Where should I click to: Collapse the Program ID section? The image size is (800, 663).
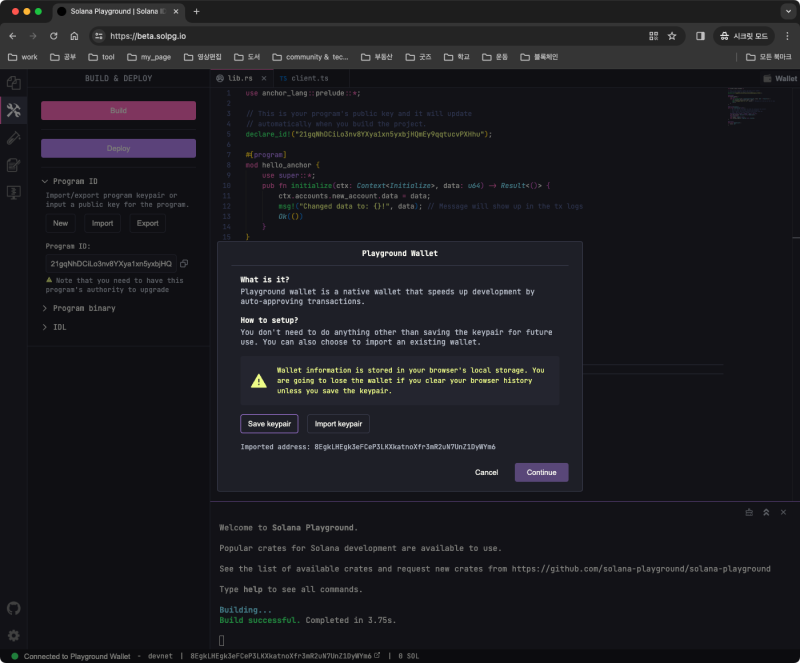[x=70, y=181]
